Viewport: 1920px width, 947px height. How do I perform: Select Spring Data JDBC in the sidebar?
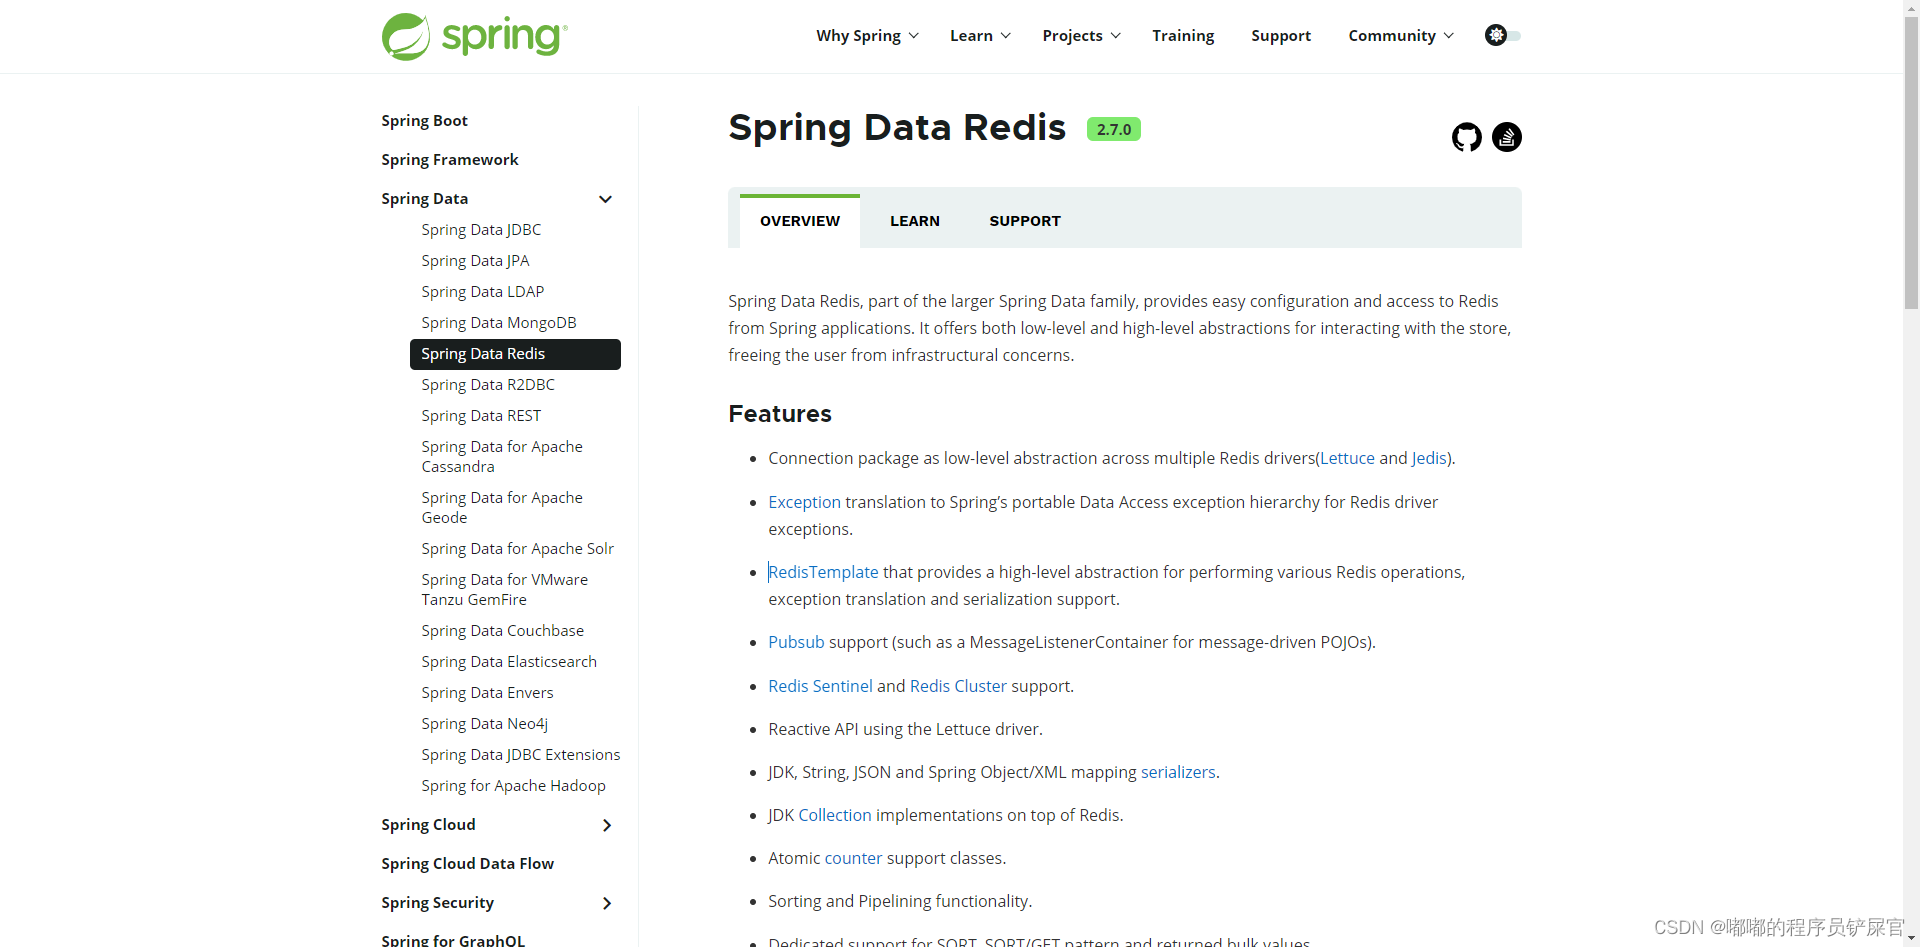pos(481,230)
